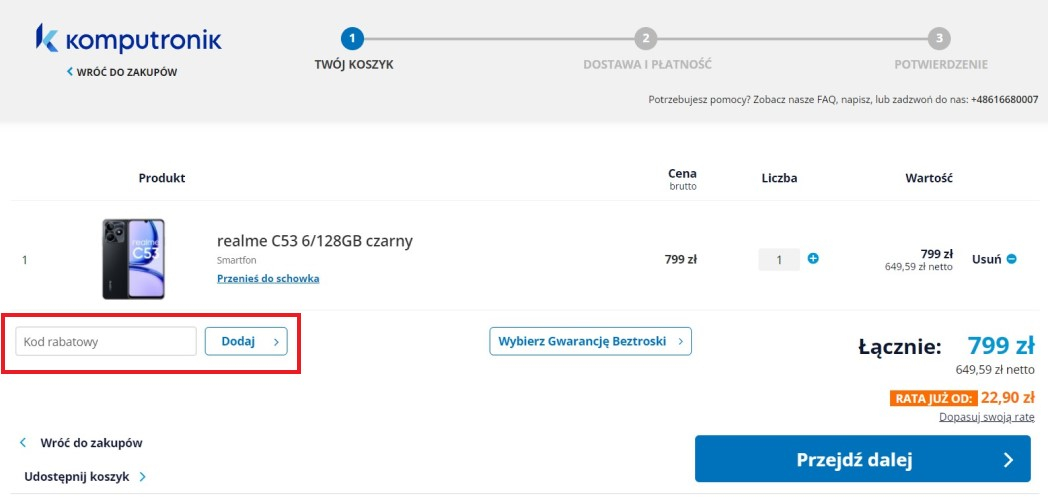Screen dimensions: 1048x500
Task: Open the realme C53 6/128GB czarny title
Action: click(x=314, y=241)
